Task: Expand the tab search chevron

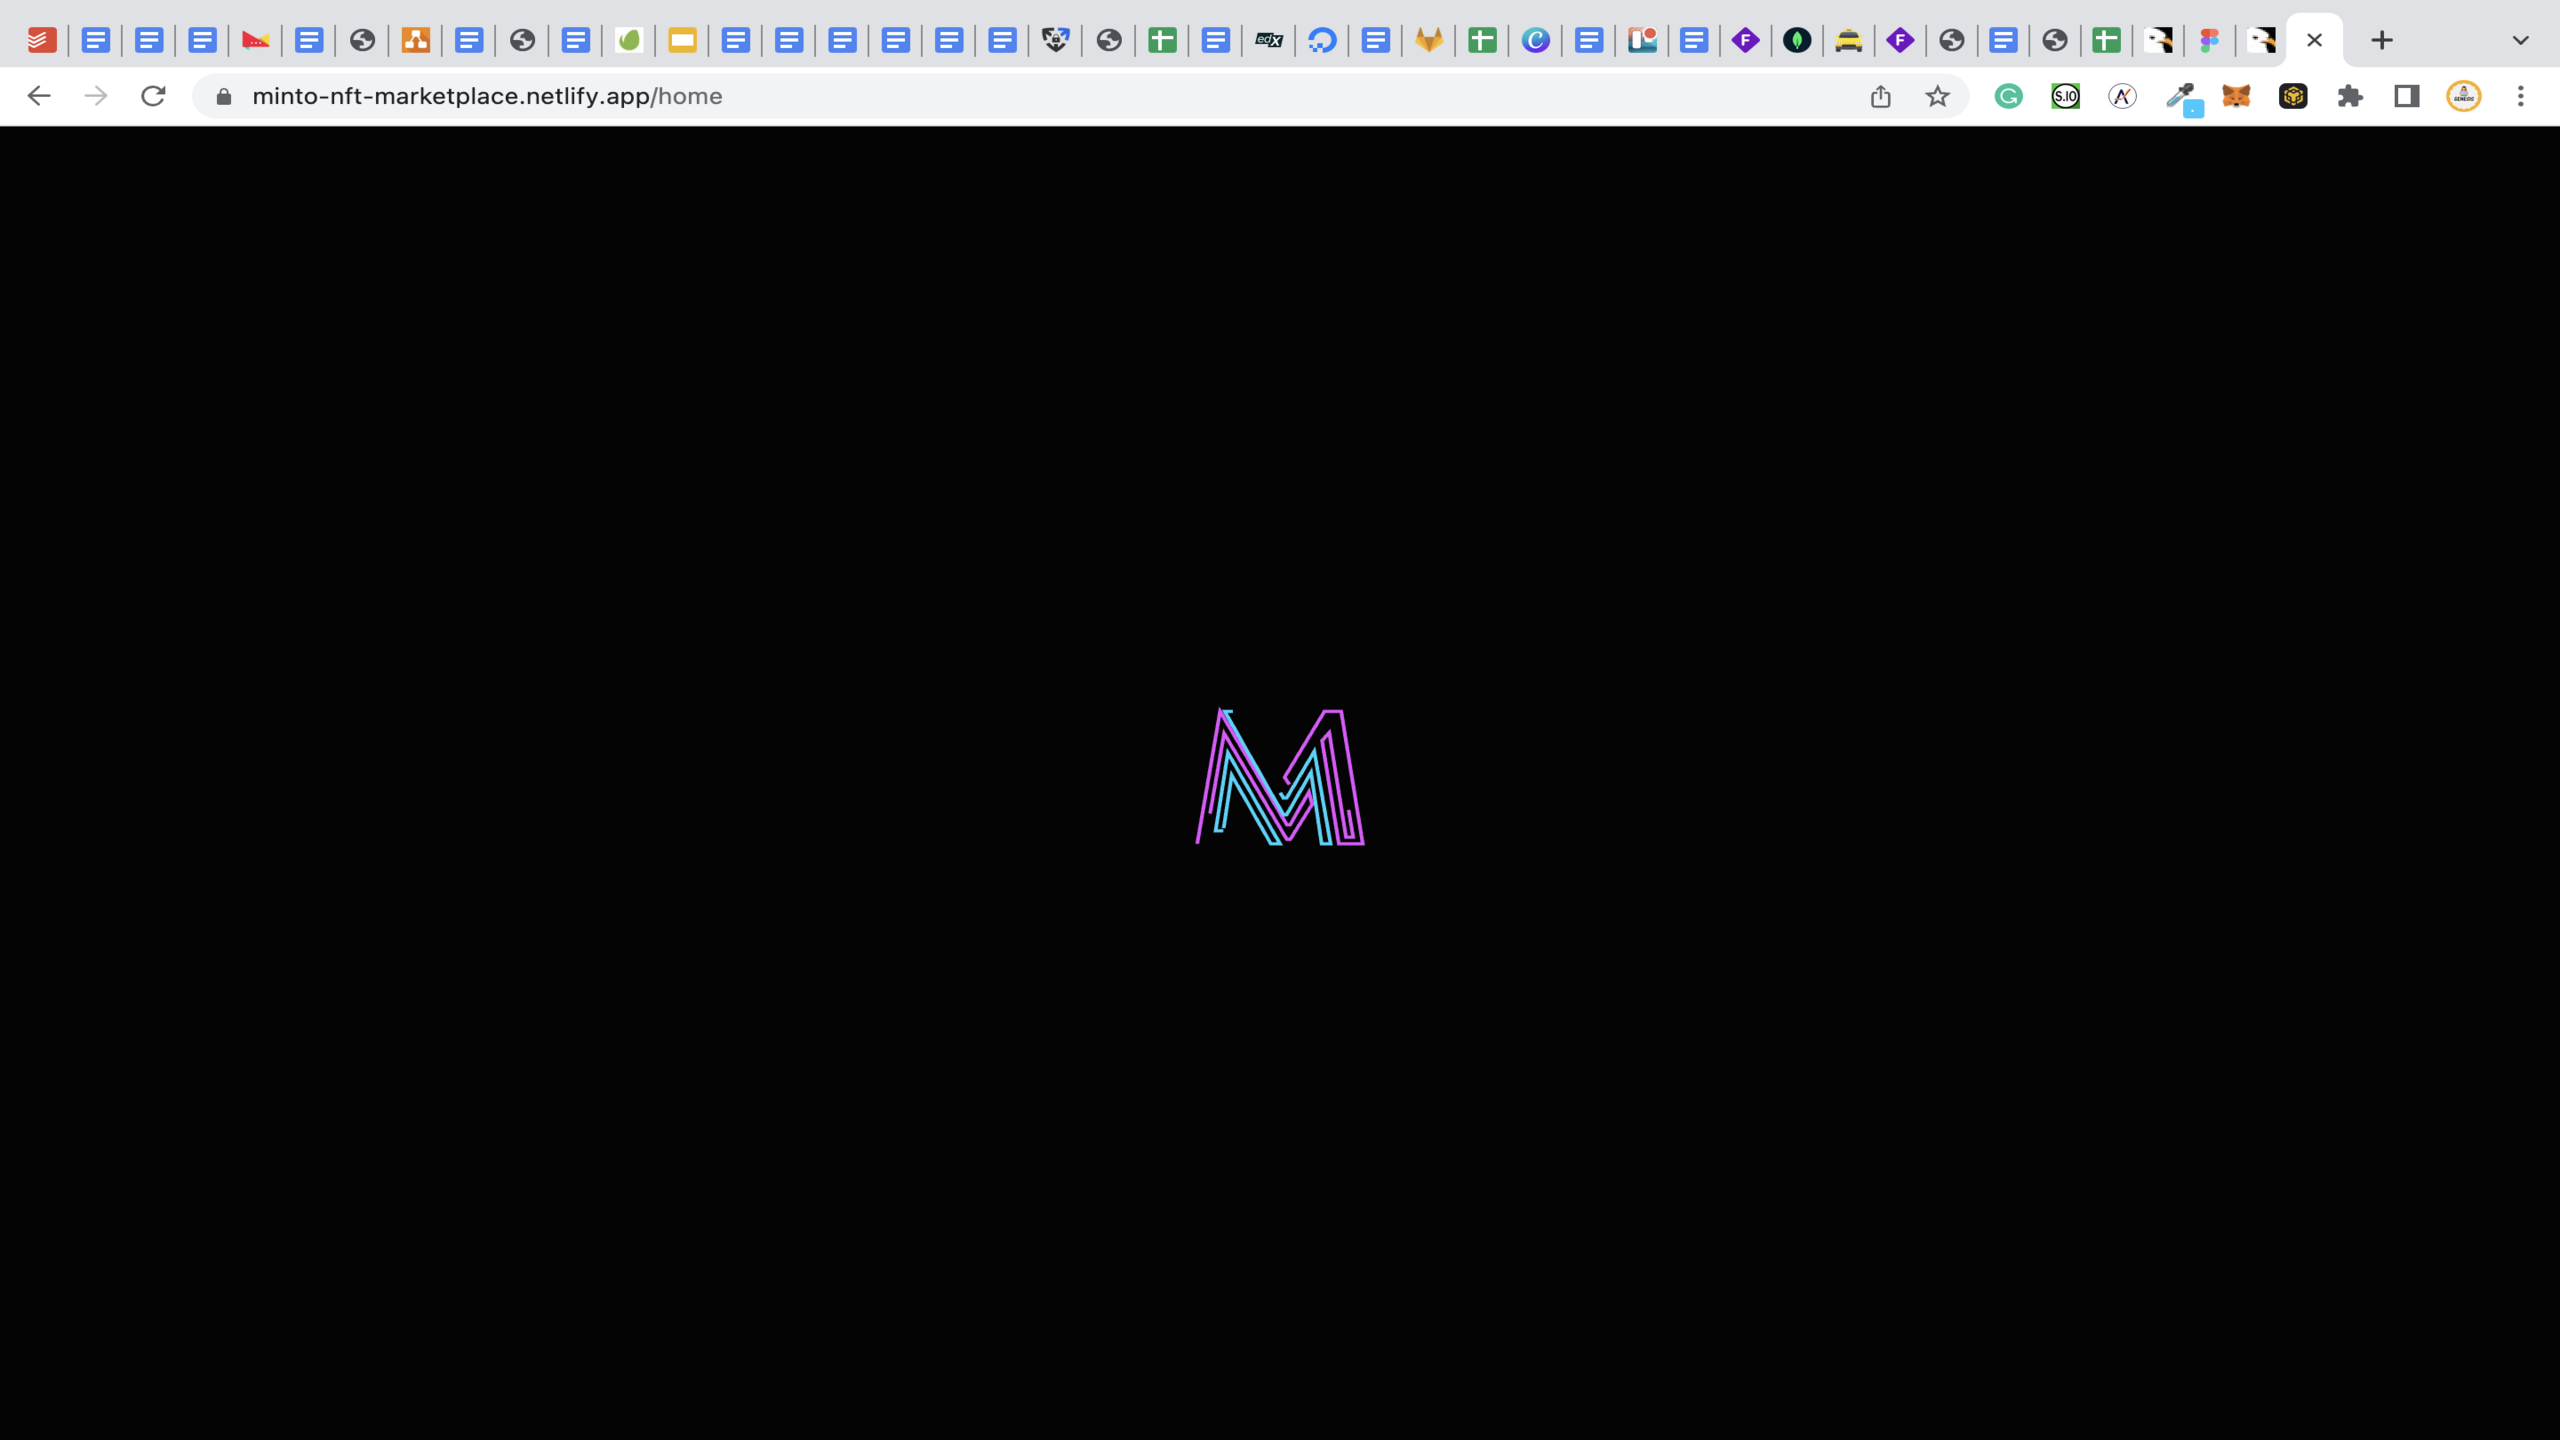Action: pos(2520,40)
